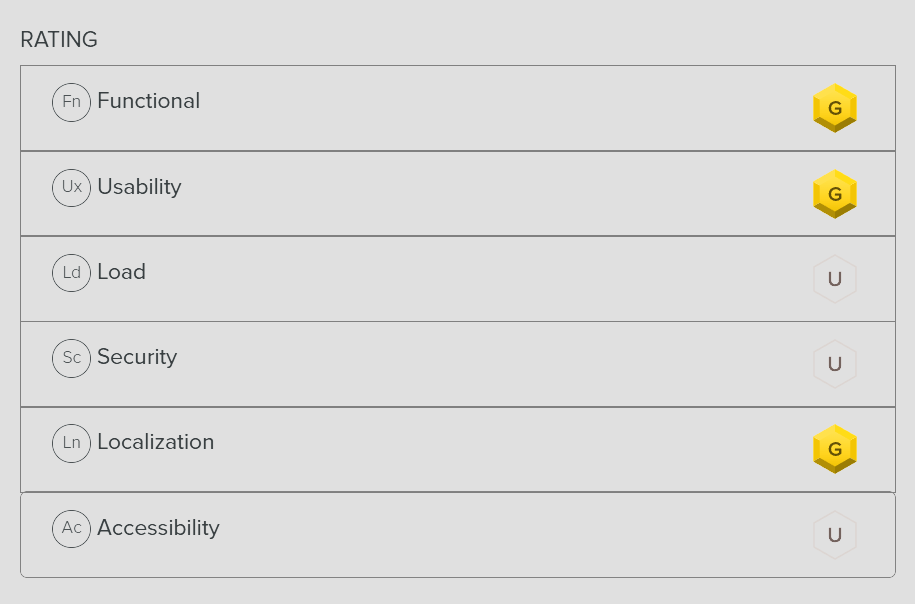Image resolution: width=915 pixels, height=604 pixels.
Task: Click the Ac circle icon beside Accessibility
Action: pos(71,528)
